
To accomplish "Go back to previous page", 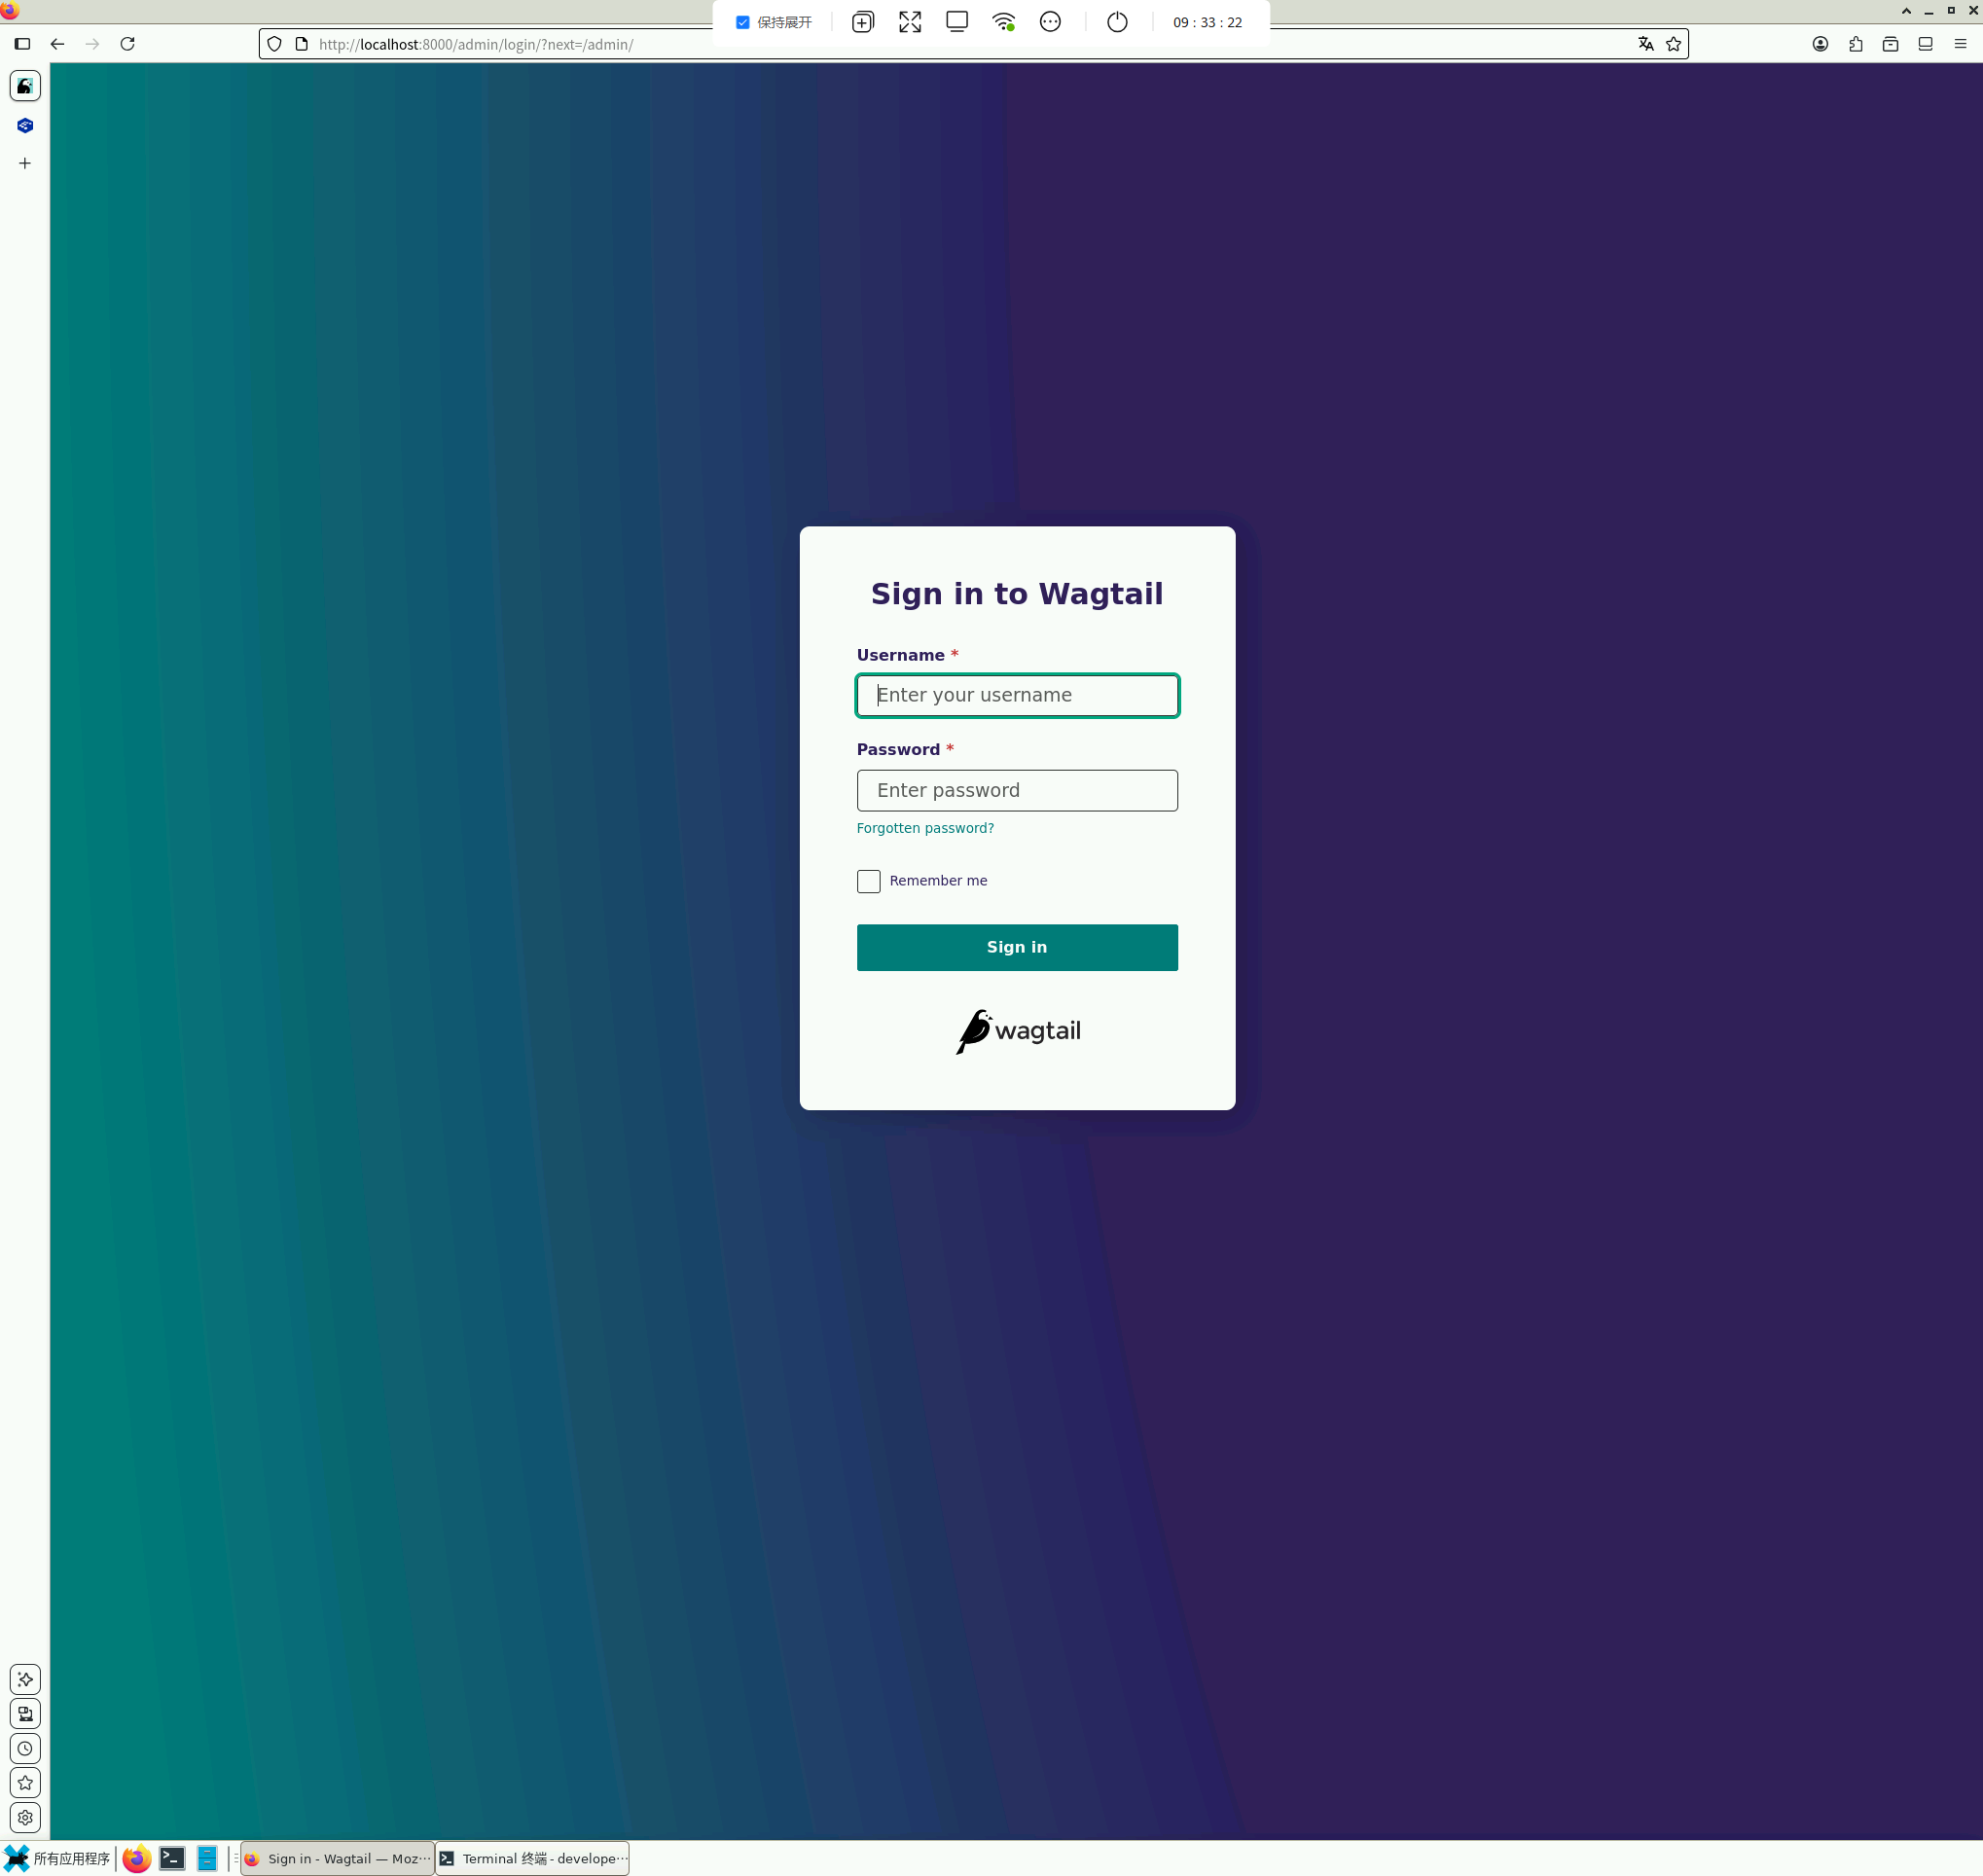I will point(57,44).
